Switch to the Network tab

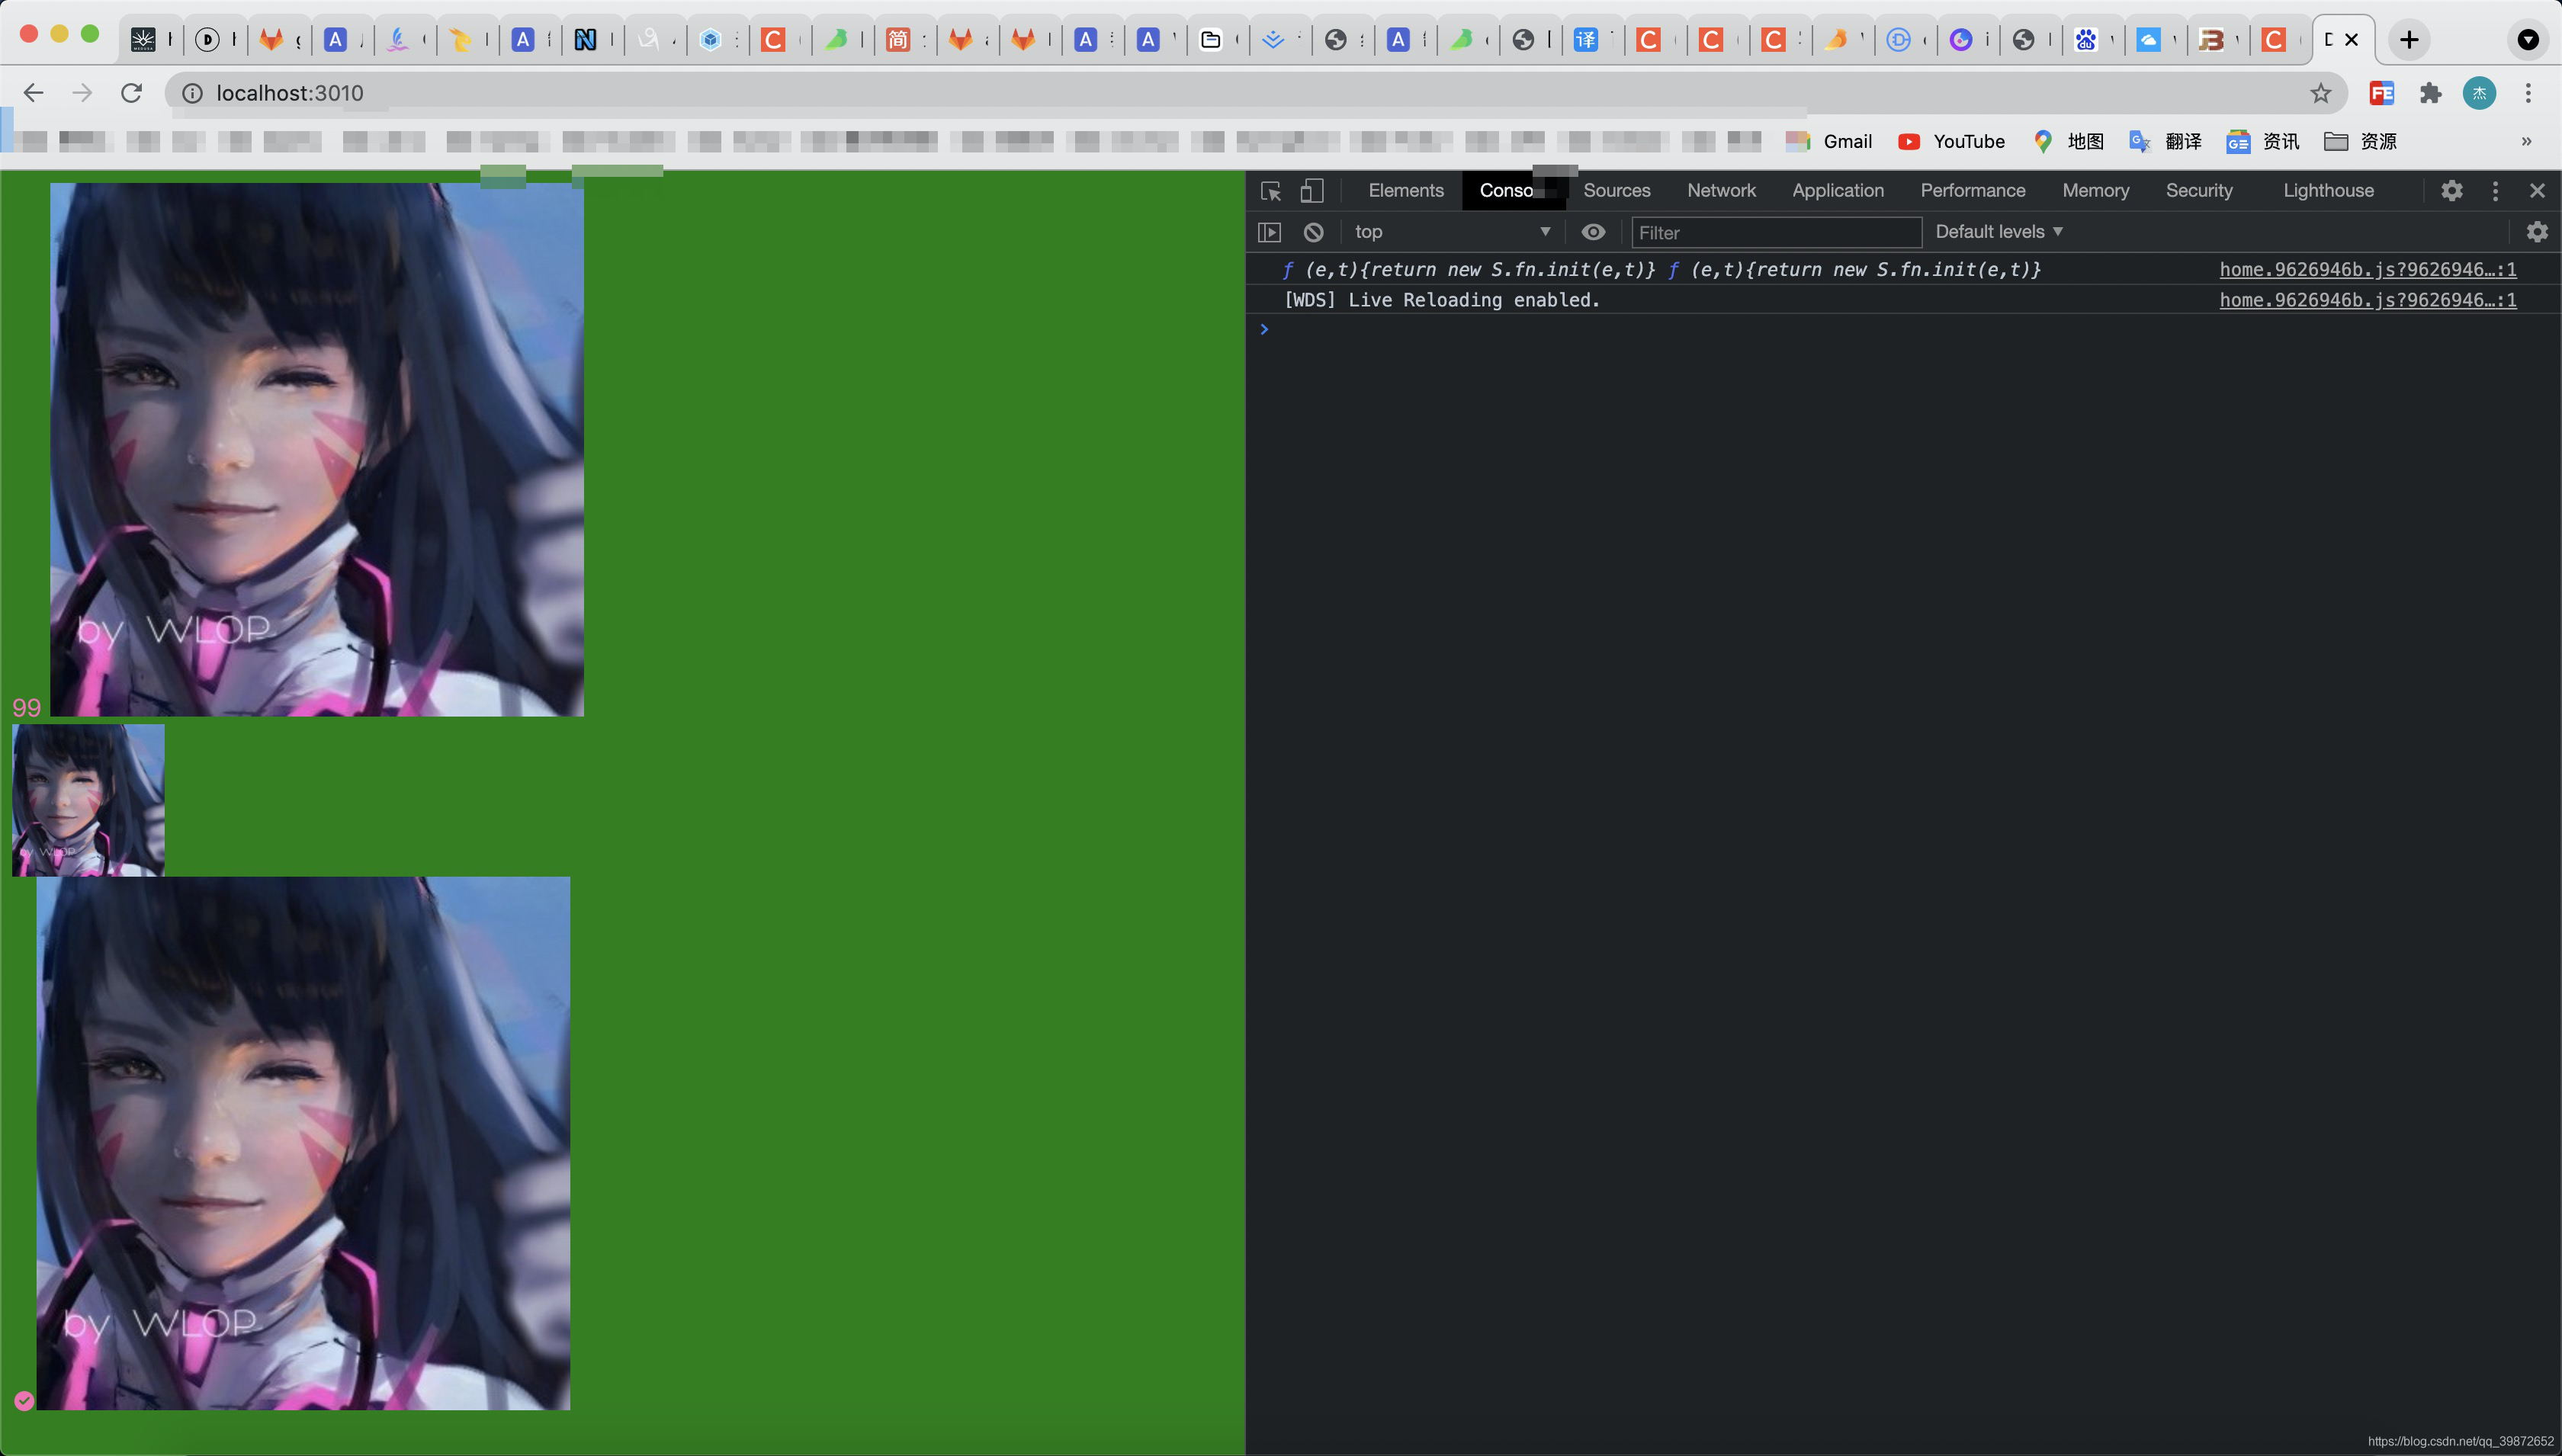point(1721,190)
